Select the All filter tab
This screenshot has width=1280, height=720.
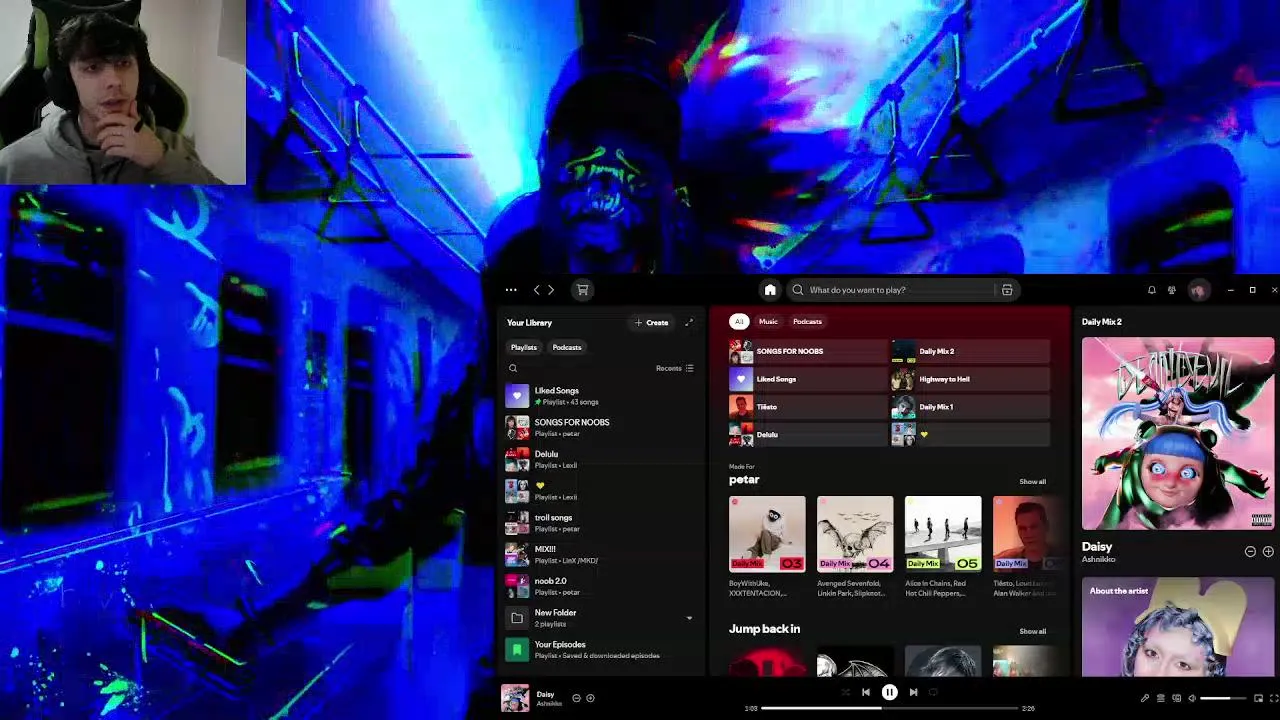739,321
